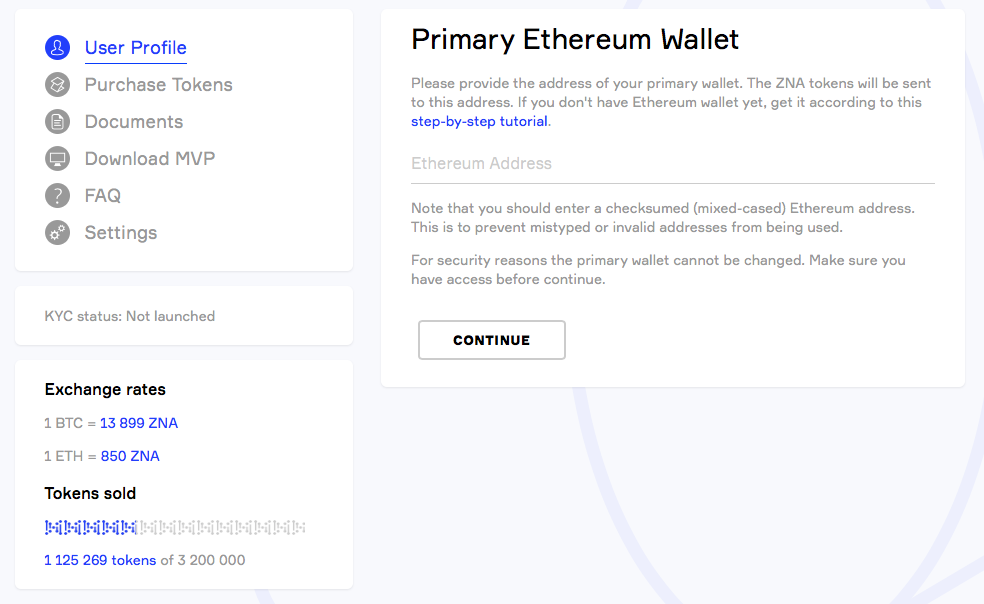Open the step-by-step tutorial link
This screenshot has width=984, height=604.
coord(479,122)
